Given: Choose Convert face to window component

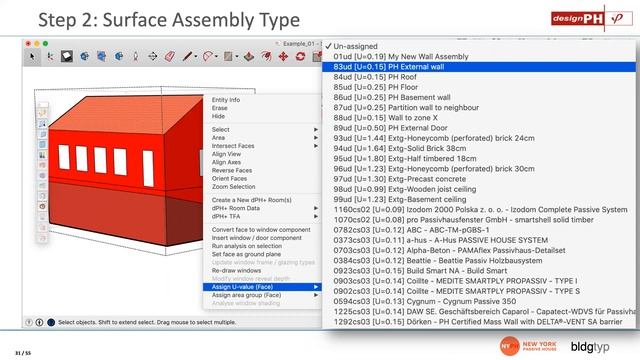Looking at the screenshot, I should [x=262, y=230].
